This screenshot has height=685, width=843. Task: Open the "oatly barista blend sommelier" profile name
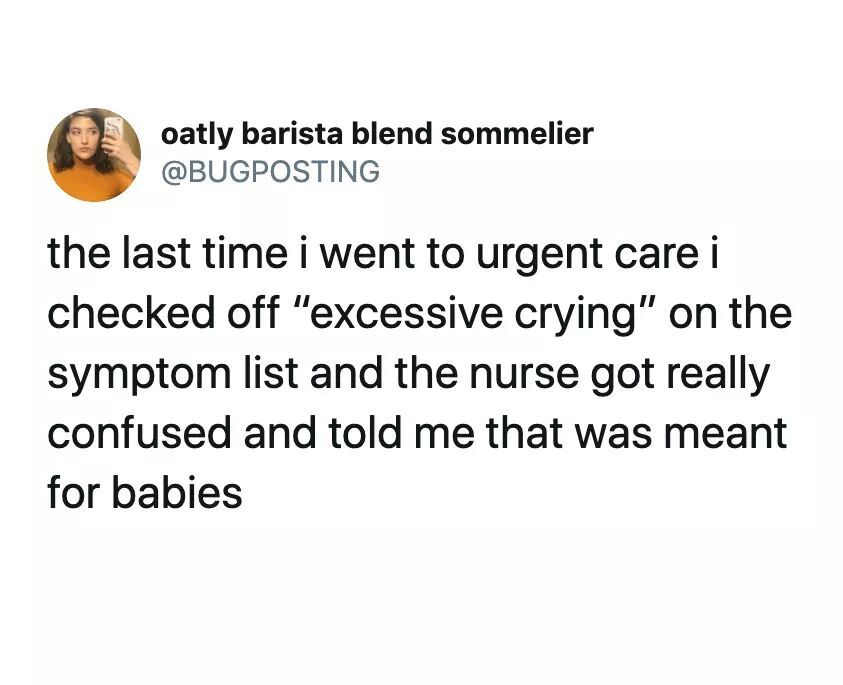(x=377, y=132)
